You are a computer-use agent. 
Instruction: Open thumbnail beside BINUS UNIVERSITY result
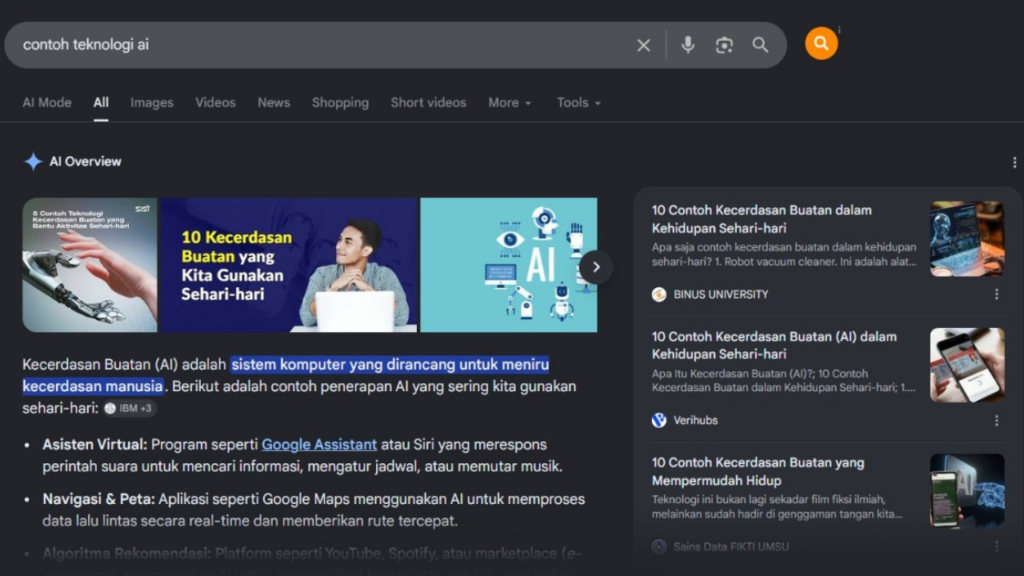967,239
